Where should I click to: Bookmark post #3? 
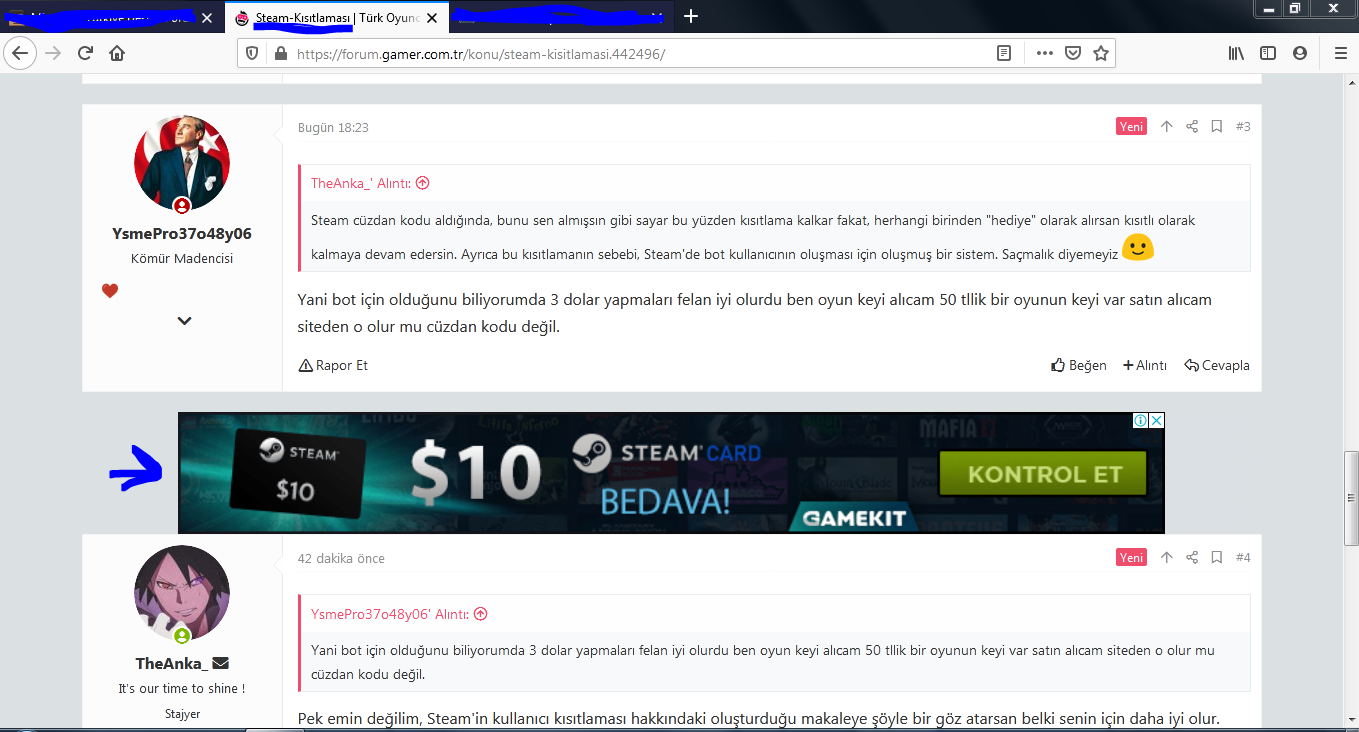click(1217, 127)
